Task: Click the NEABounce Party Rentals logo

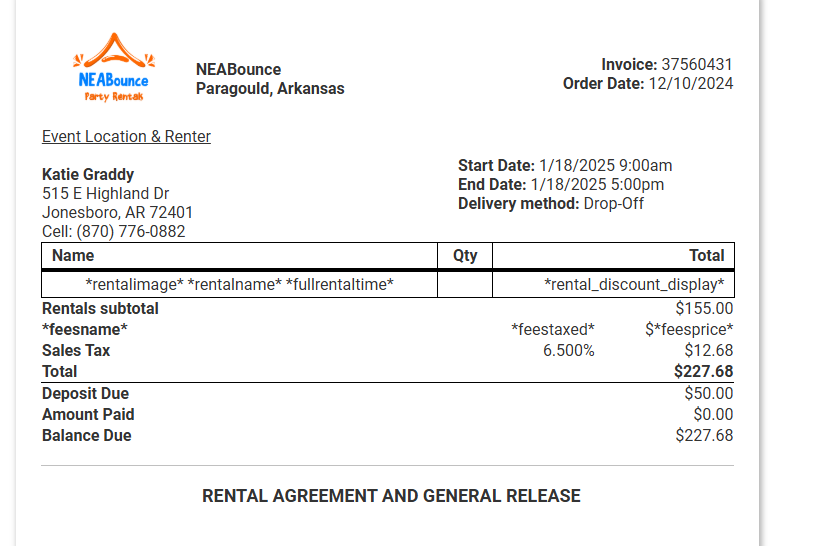Action: pyautogui.click(x=113, y=68)
